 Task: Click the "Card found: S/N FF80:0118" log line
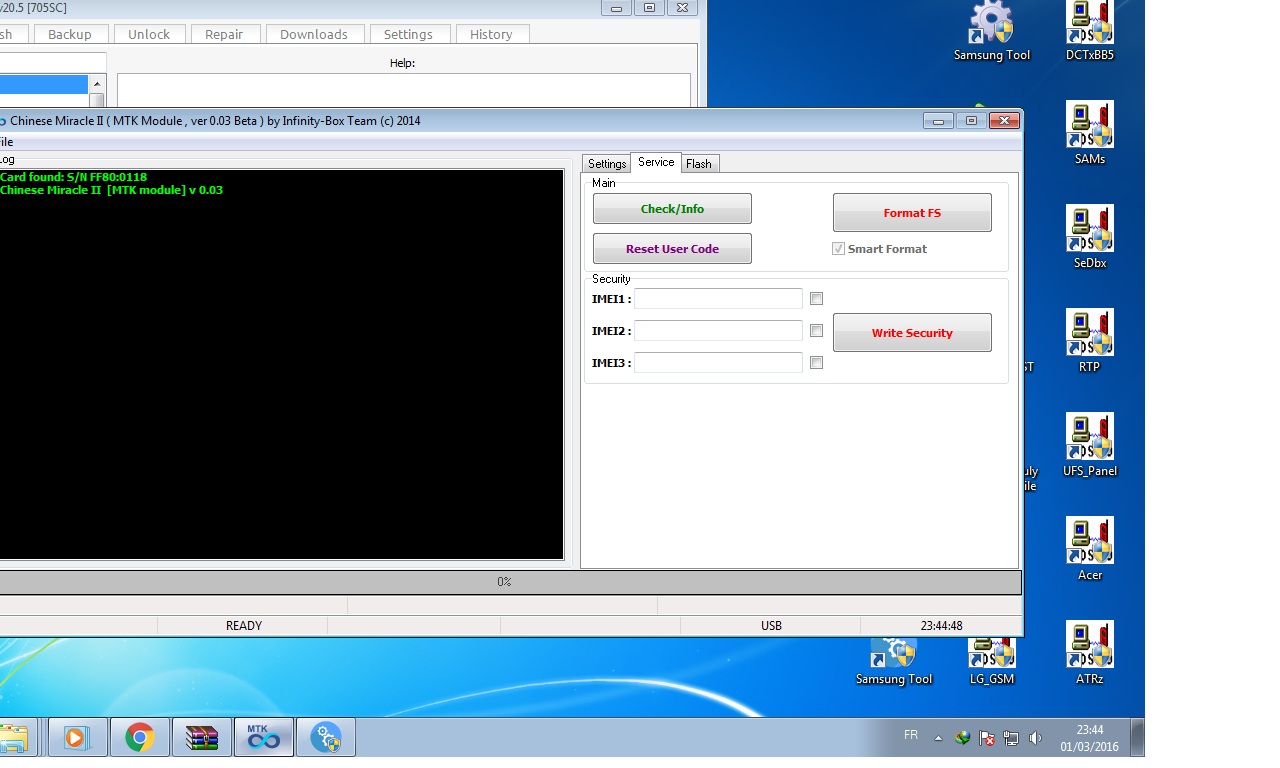74,177
